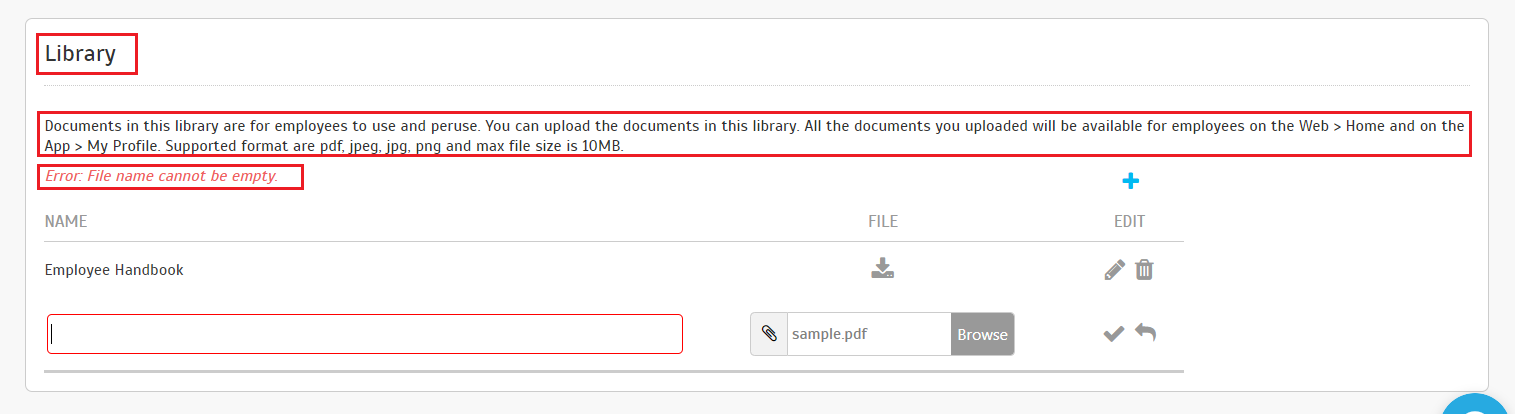Cancel the new entry with revert arrow
Screen dimensions: 1515x414
pos(1146,333)
